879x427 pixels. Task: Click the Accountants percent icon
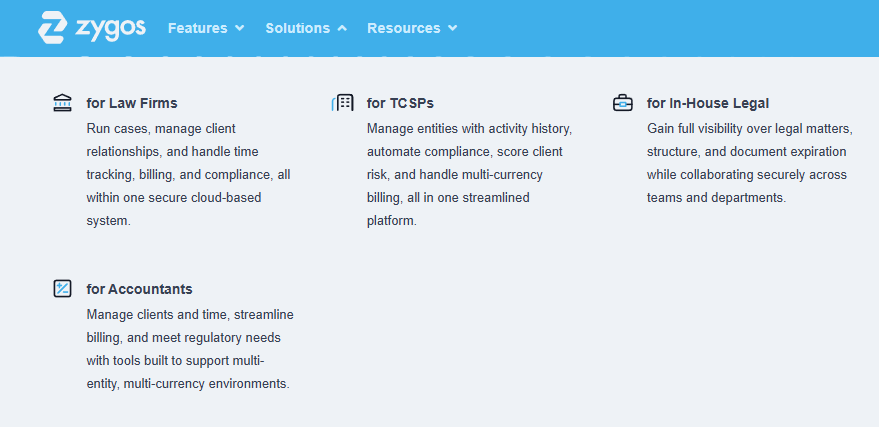click(62, 289)
